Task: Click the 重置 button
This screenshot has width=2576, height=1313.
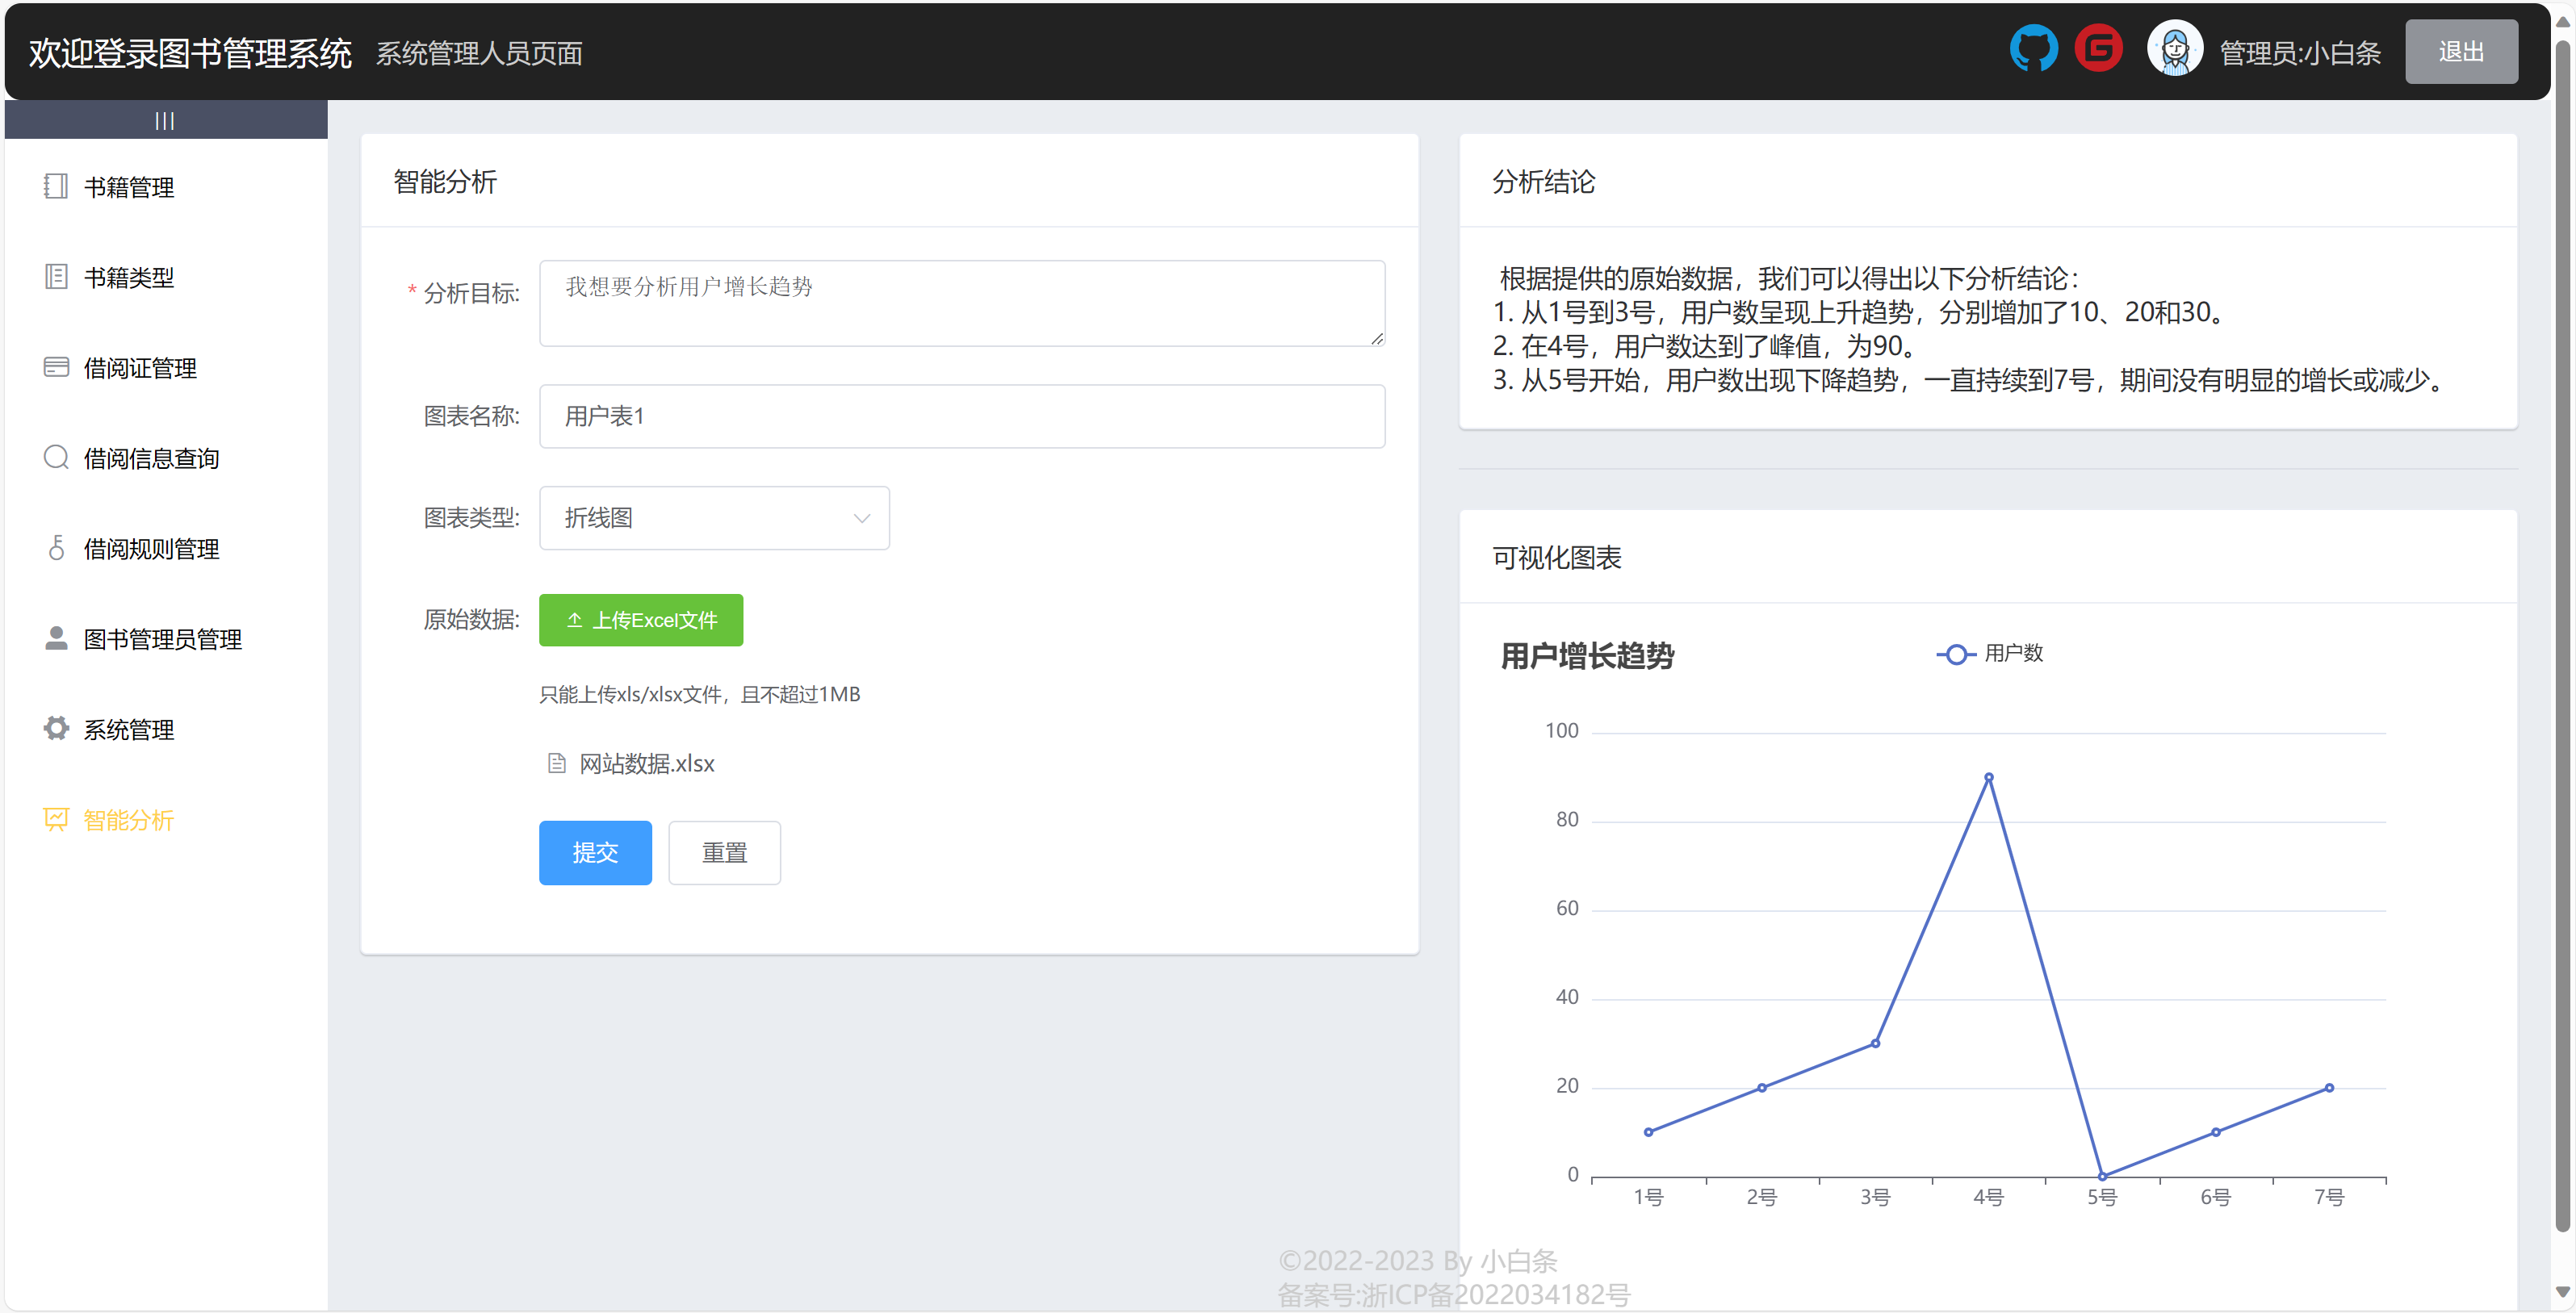Action: click(x=724, y=853)
